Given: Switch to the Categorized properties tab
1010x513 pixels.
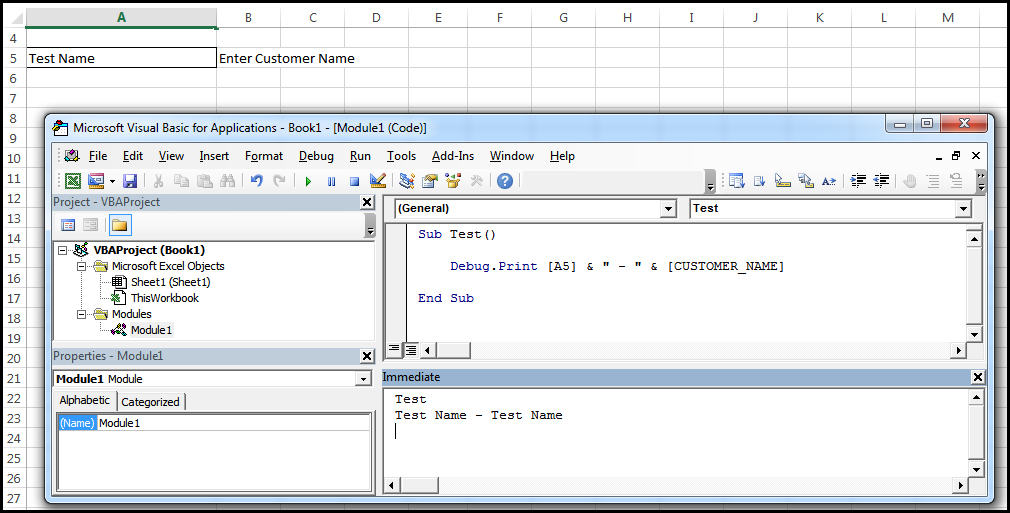Looking at the screenshot, I should [150, 402].
